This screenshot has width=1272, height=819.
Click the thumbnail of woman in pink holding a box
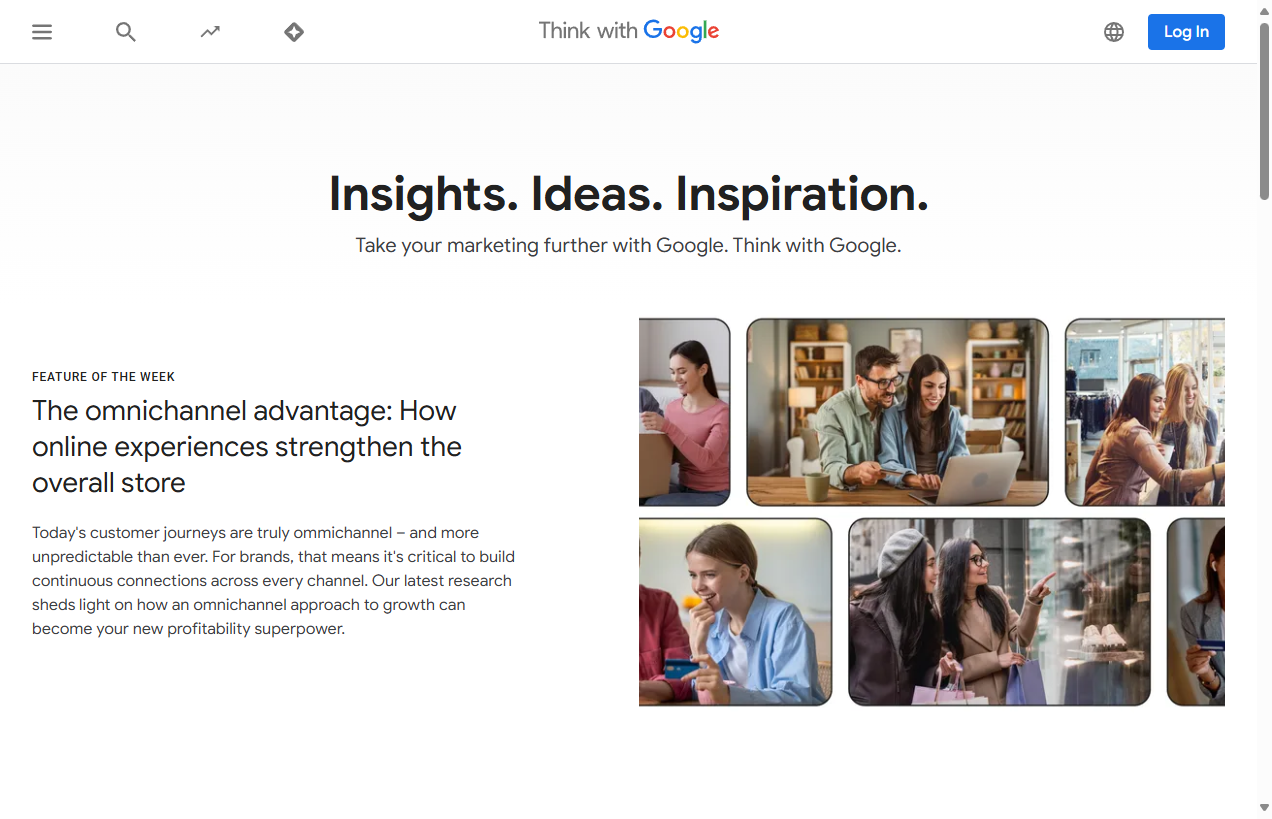(x=683, y=411)
